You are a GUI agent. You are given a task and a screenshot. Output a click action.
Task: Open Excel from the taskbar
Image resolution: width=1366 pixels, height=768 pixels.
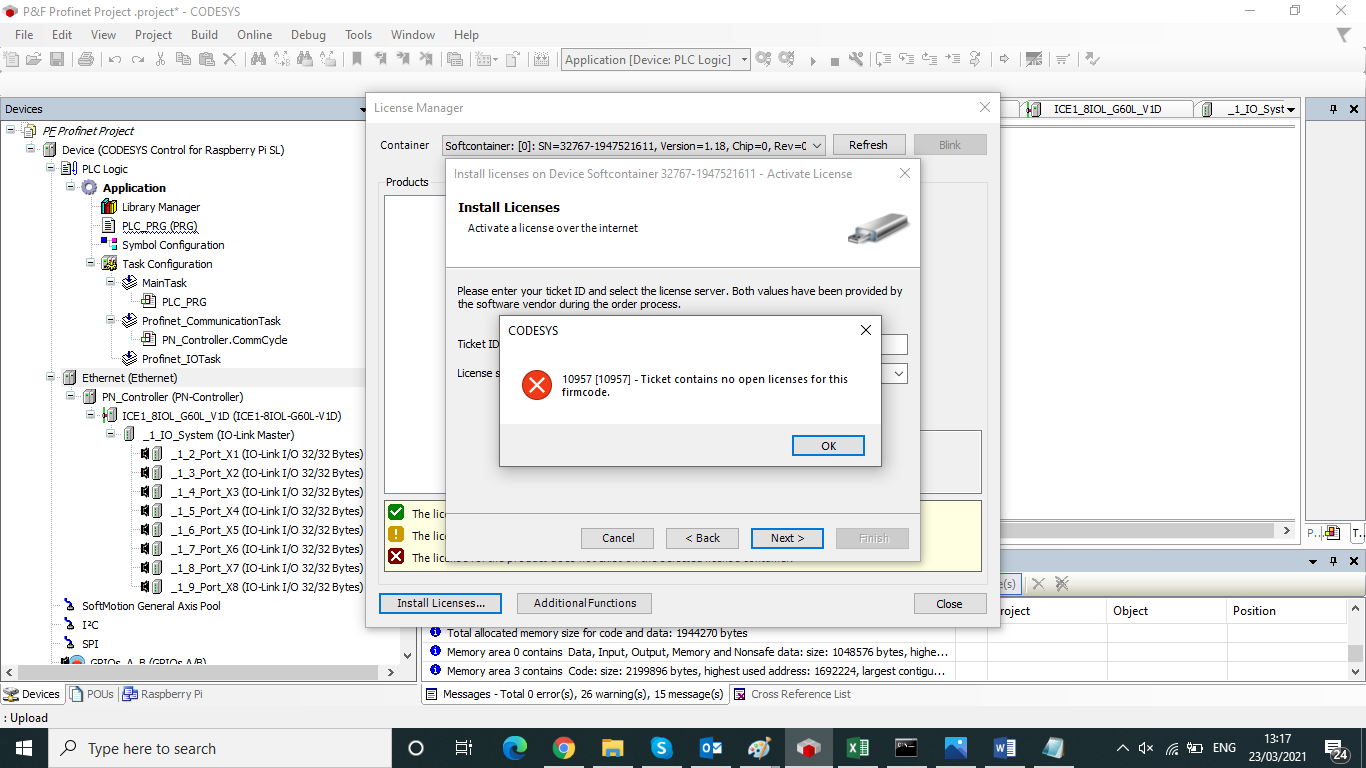tap(857, 747)
